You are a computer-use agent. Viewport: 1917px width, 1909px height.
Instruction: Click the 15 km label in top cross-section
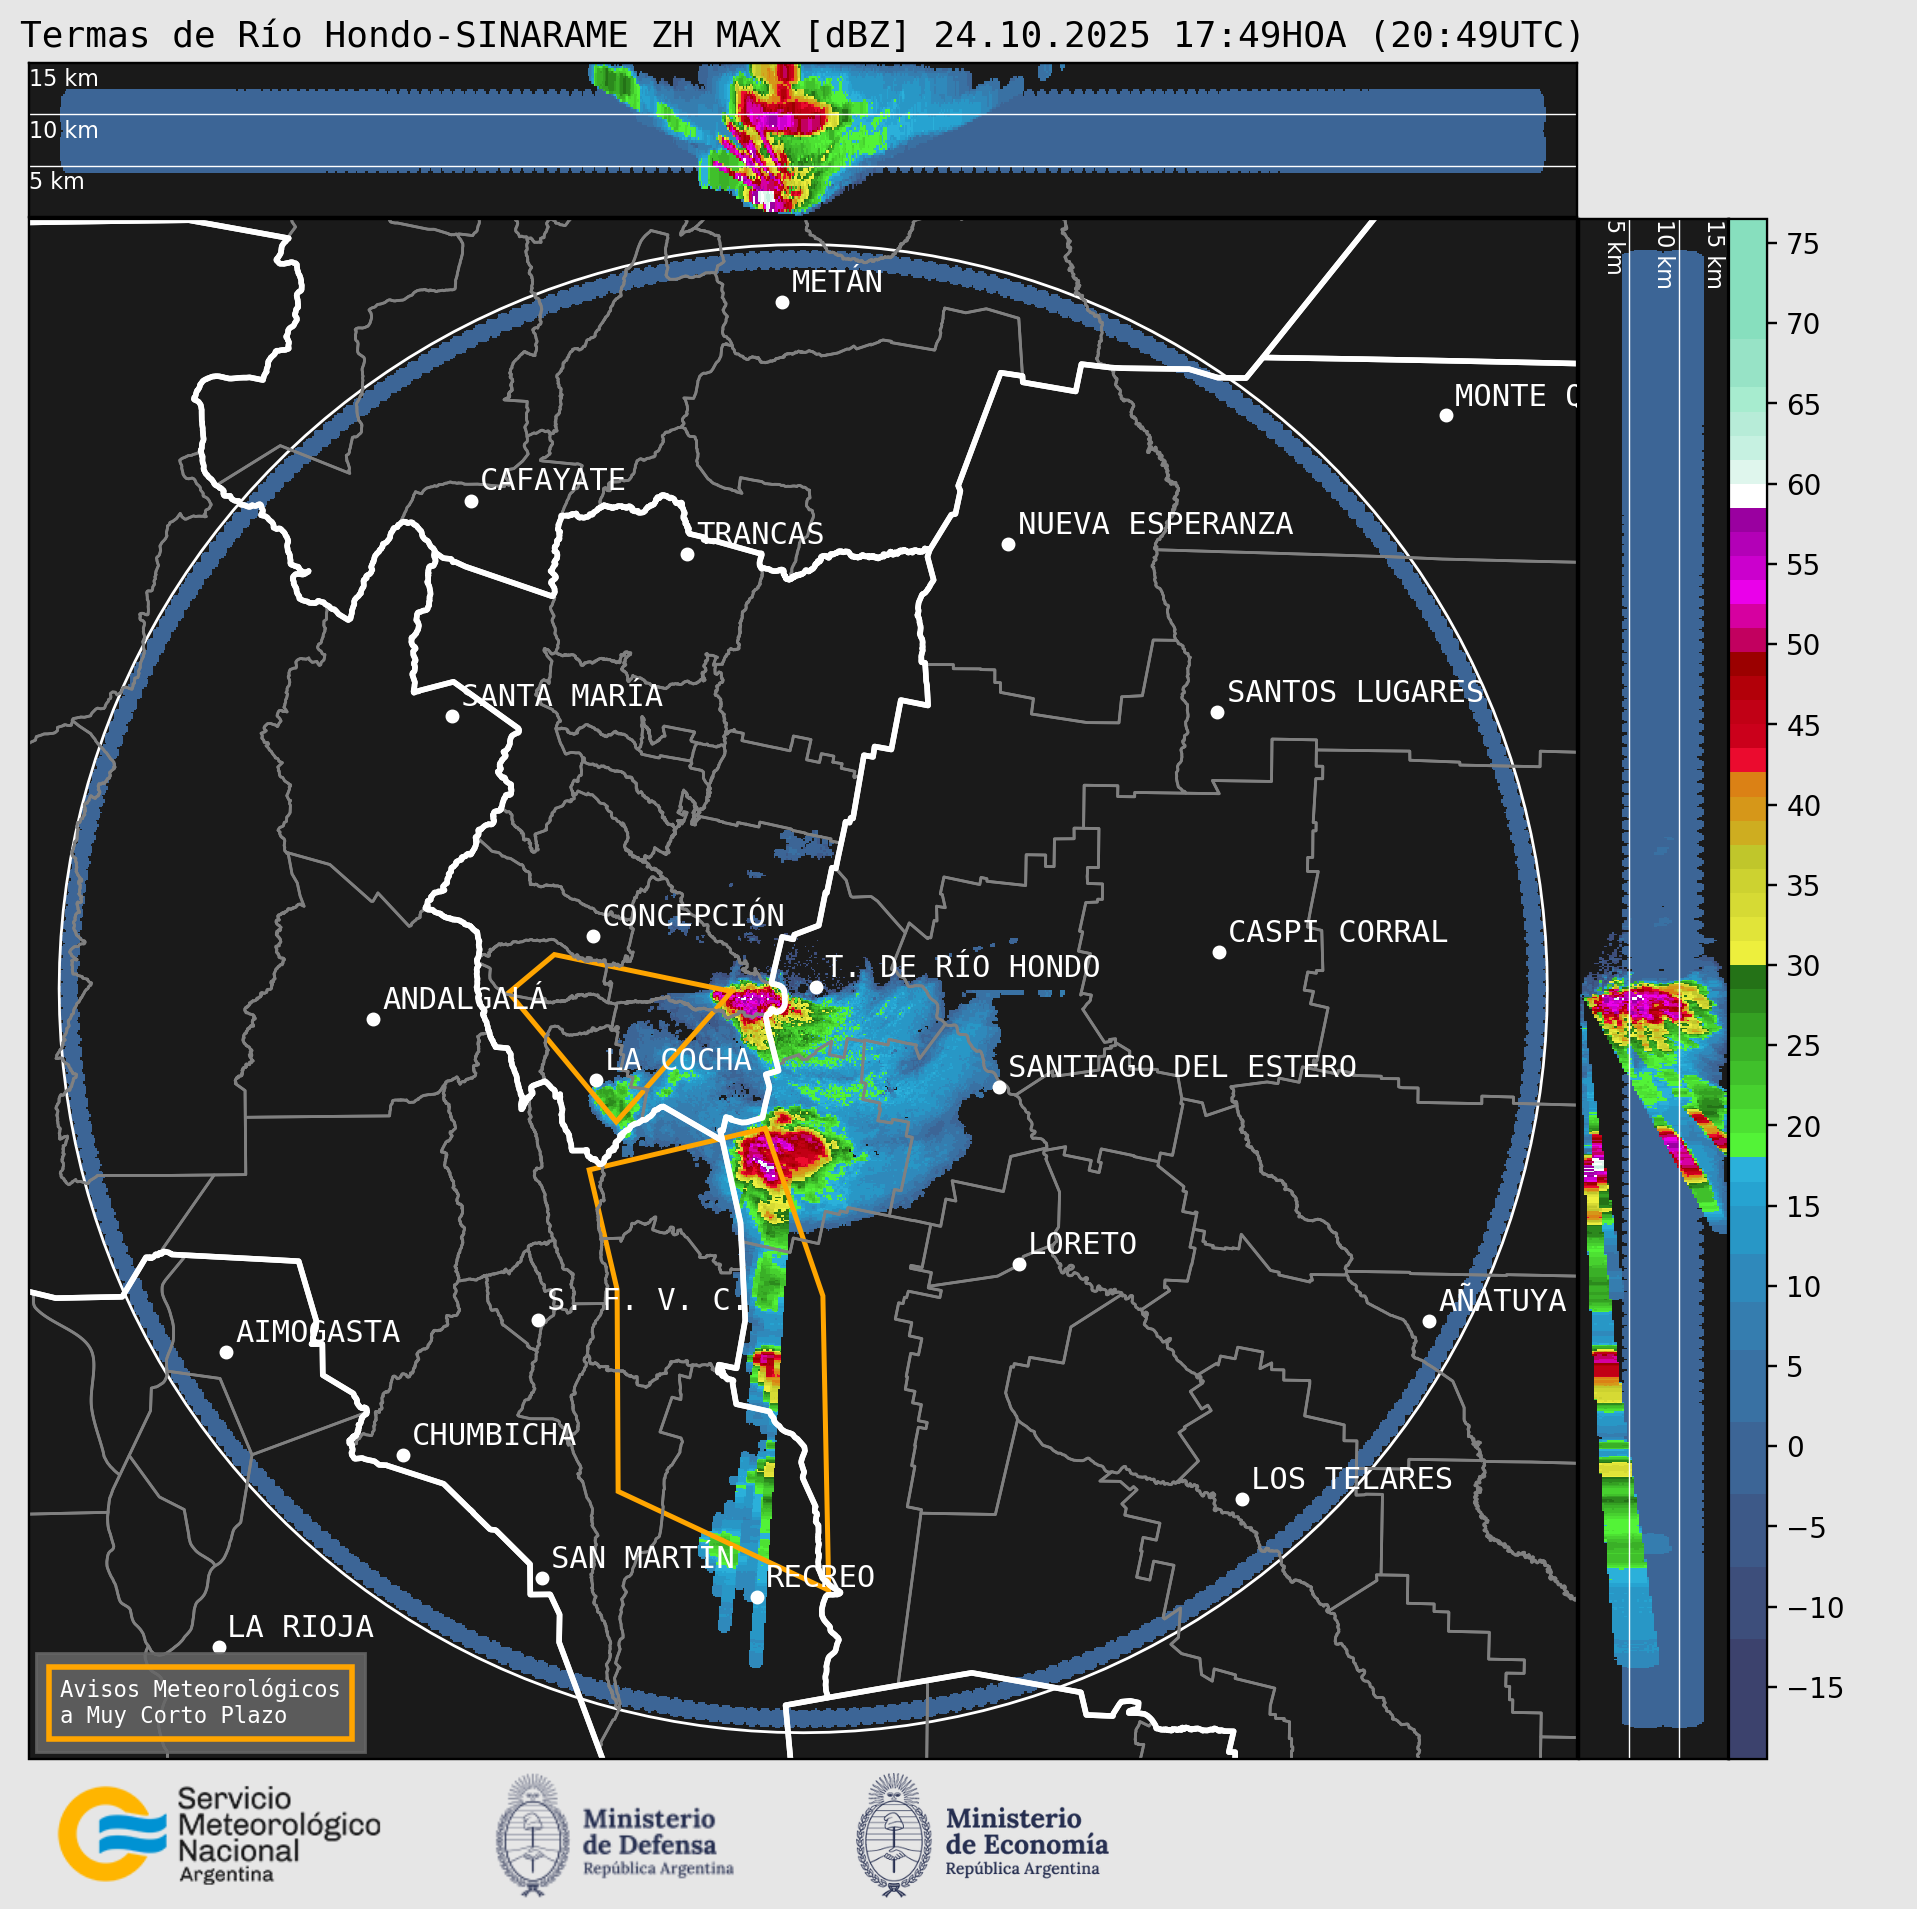pyautogui.click(x=64, y=78)
